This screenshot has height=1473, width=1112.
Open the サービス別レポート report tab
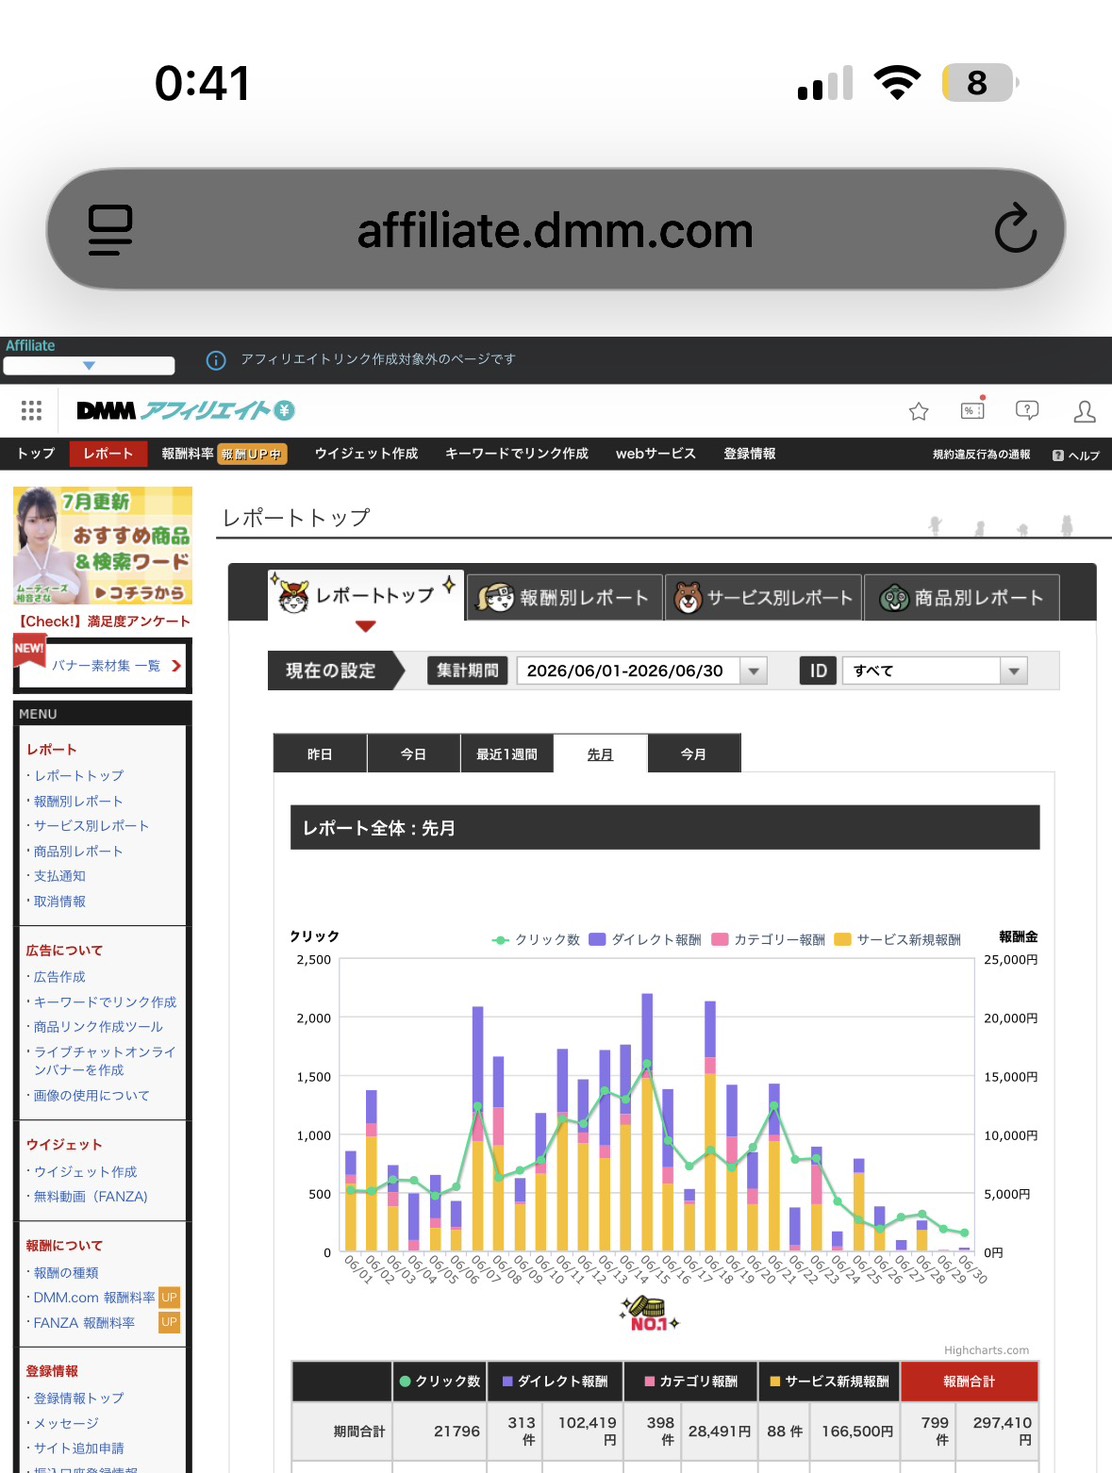click(x=763, y=598)
